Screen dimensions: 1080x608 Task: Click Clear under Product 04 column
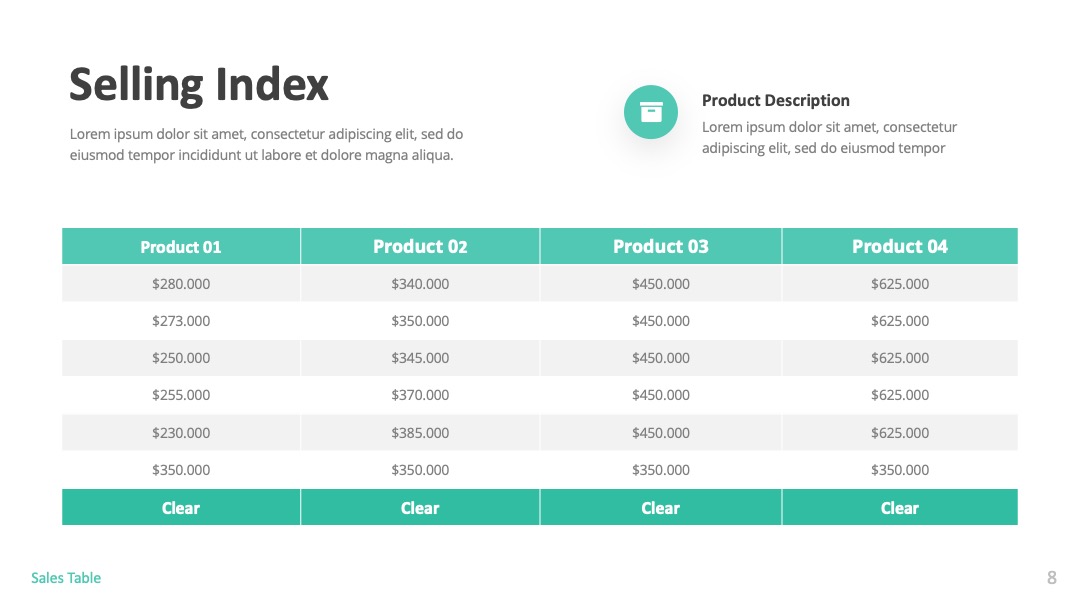coord(900,507)
